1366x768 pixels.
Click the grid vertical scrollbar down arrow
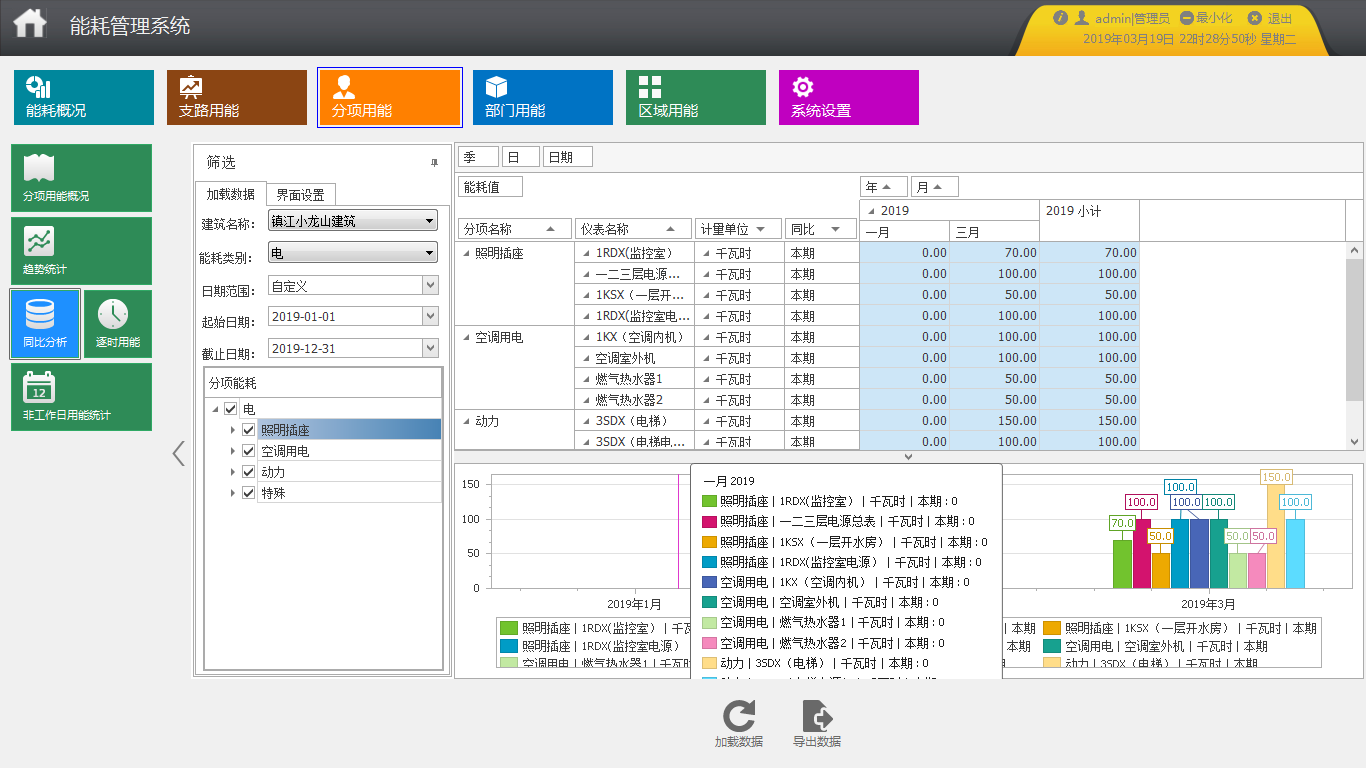coord(1355,441)
